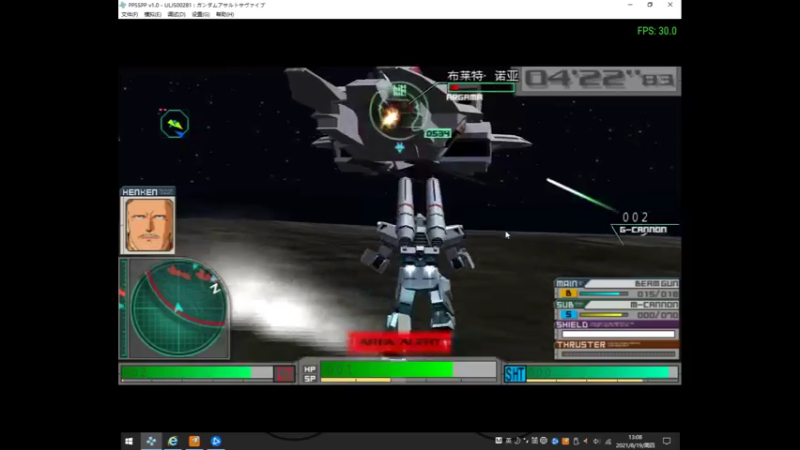Open the 帮助(H) menu
This screenshot has height=450, width=800.
[224, 14]
